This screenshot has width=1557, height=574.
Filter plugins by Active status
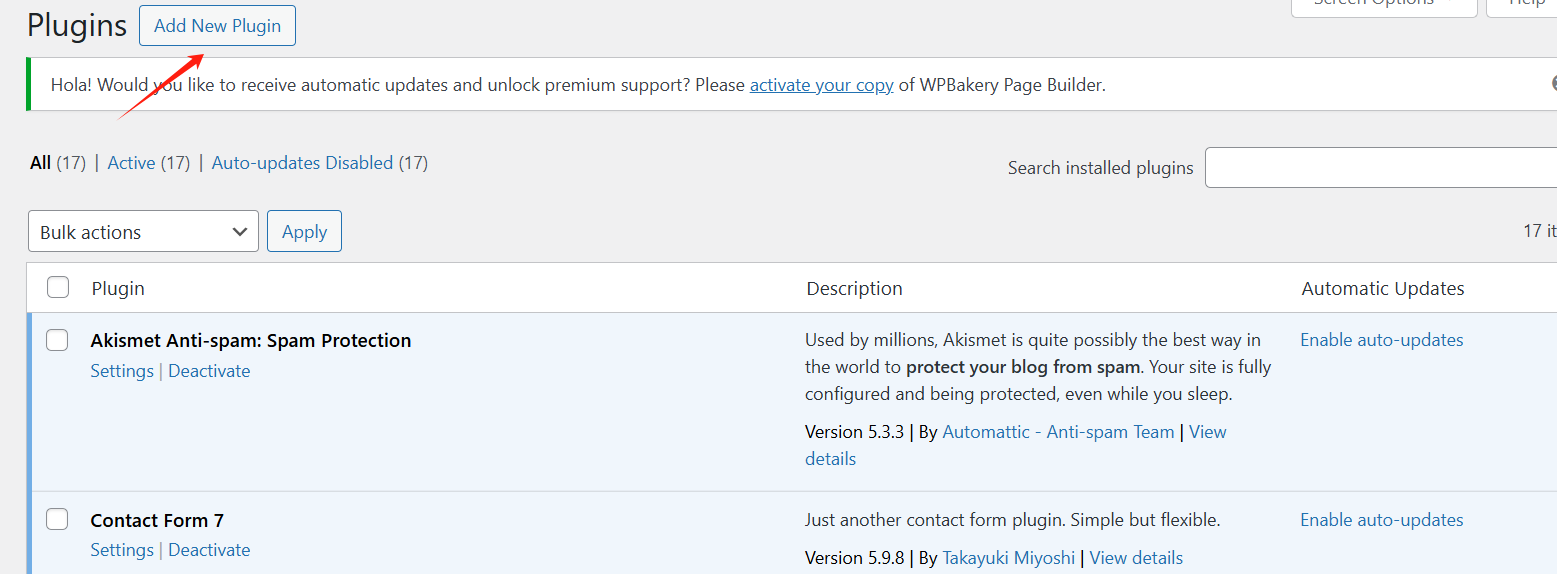(x=131, y=163)
